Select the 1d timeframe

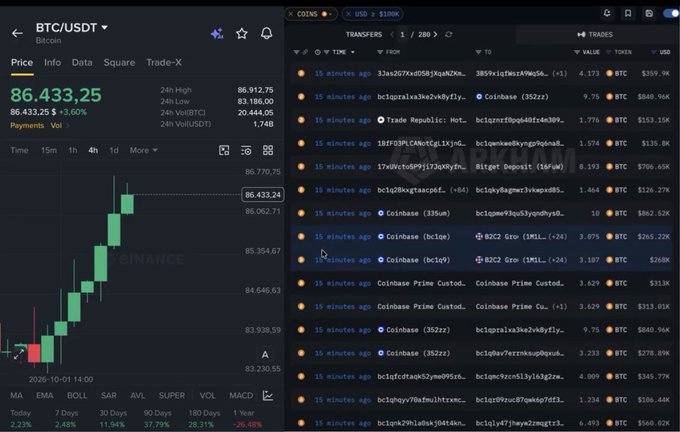pyautogui.click(x=114, y=150)
